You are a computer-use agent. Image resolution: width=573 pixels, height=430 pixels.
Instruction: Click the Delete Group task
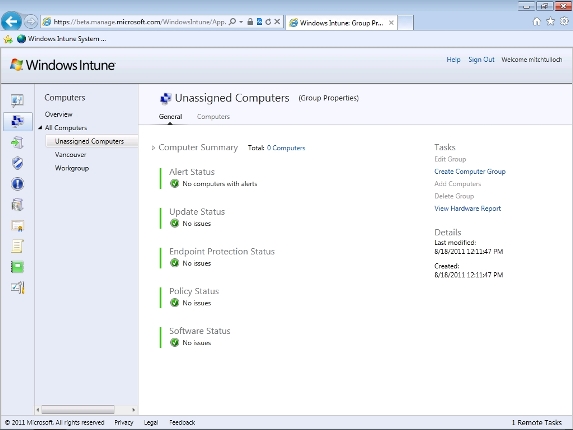454,196
